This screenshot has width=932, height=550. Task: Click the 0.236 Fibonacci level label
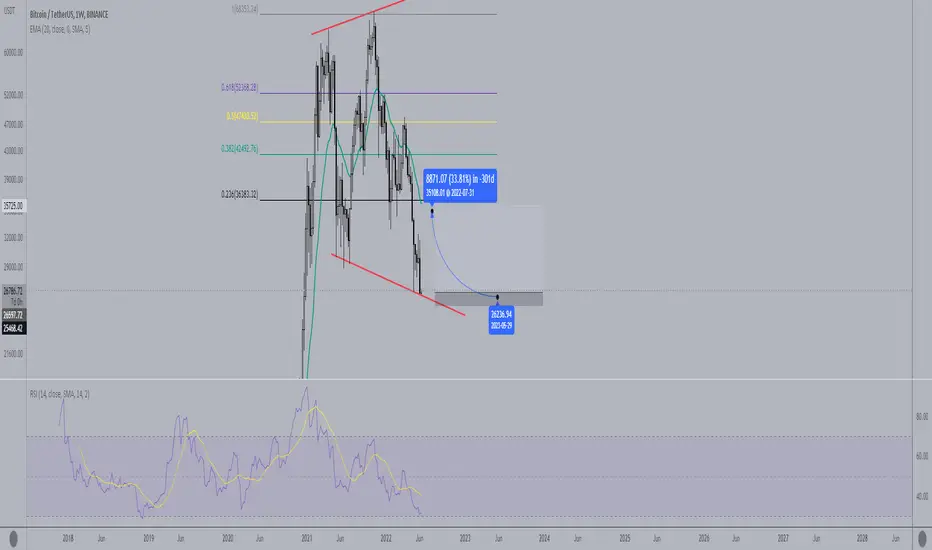tap(240, 194)
